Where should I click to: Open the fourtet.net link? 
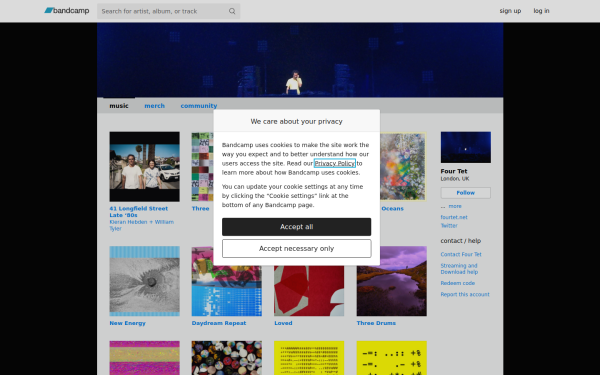click(454, 217)
